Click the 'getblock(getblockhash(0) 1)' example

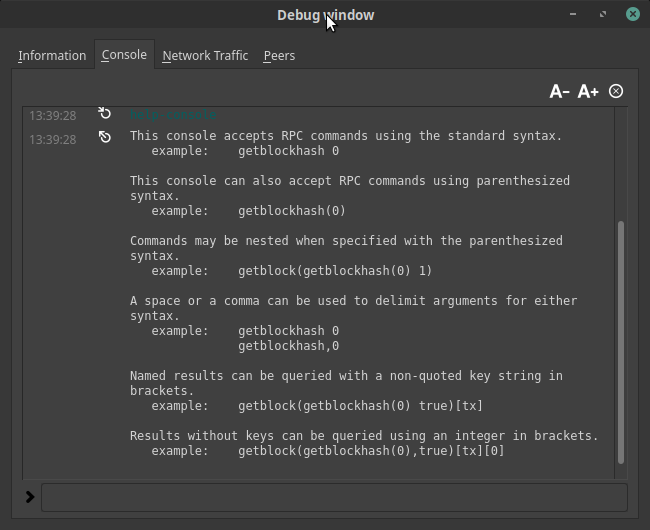pos(335,271)
